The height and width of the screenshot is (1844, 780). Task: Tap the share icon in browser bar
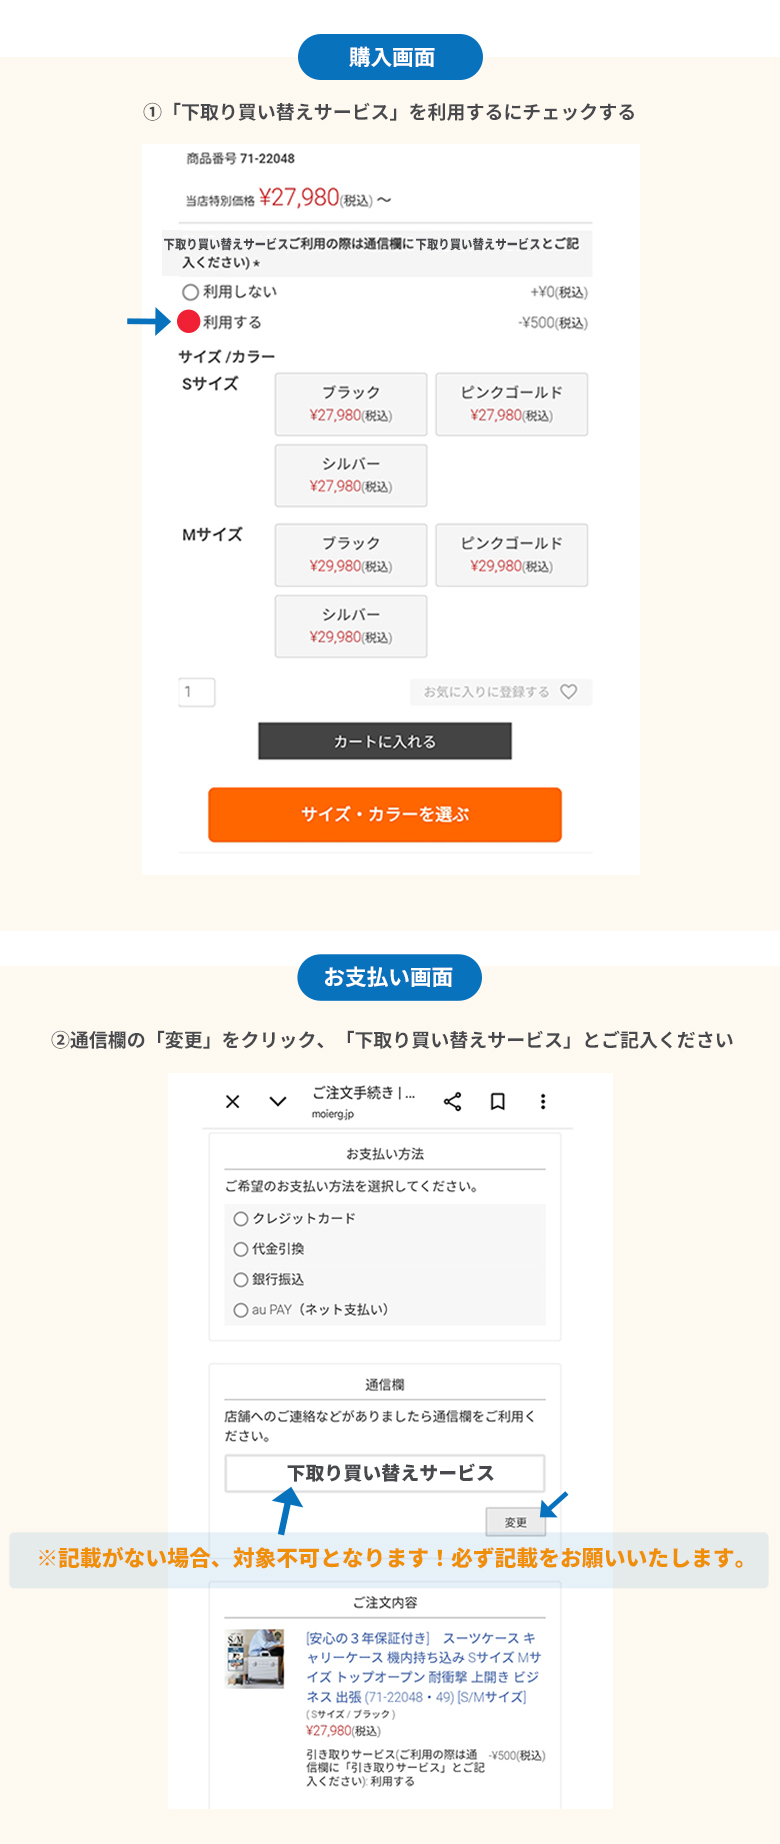click(452, 1101)
